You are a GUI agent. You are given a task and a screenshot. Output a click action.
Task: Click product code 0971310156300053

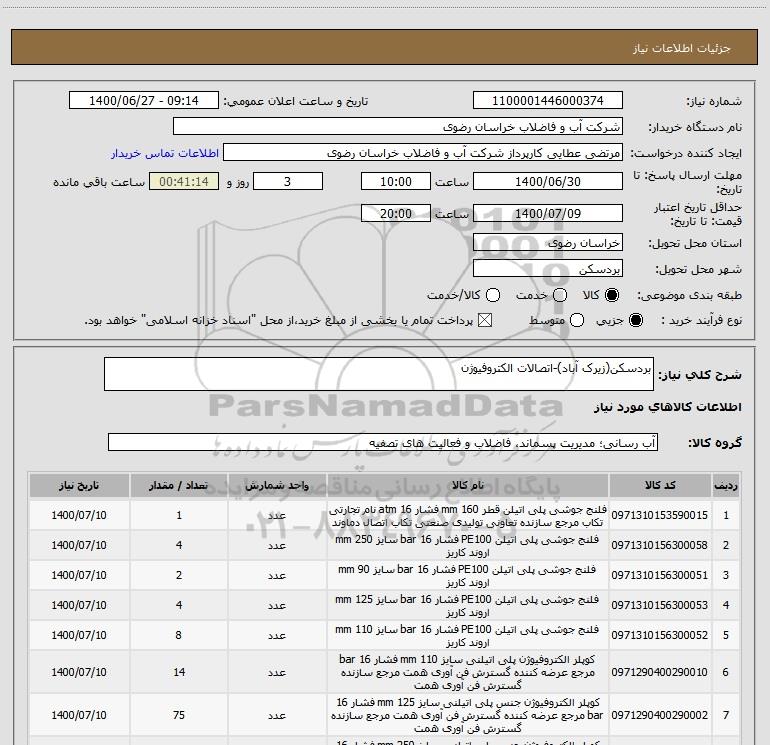(x=660, y=605)
